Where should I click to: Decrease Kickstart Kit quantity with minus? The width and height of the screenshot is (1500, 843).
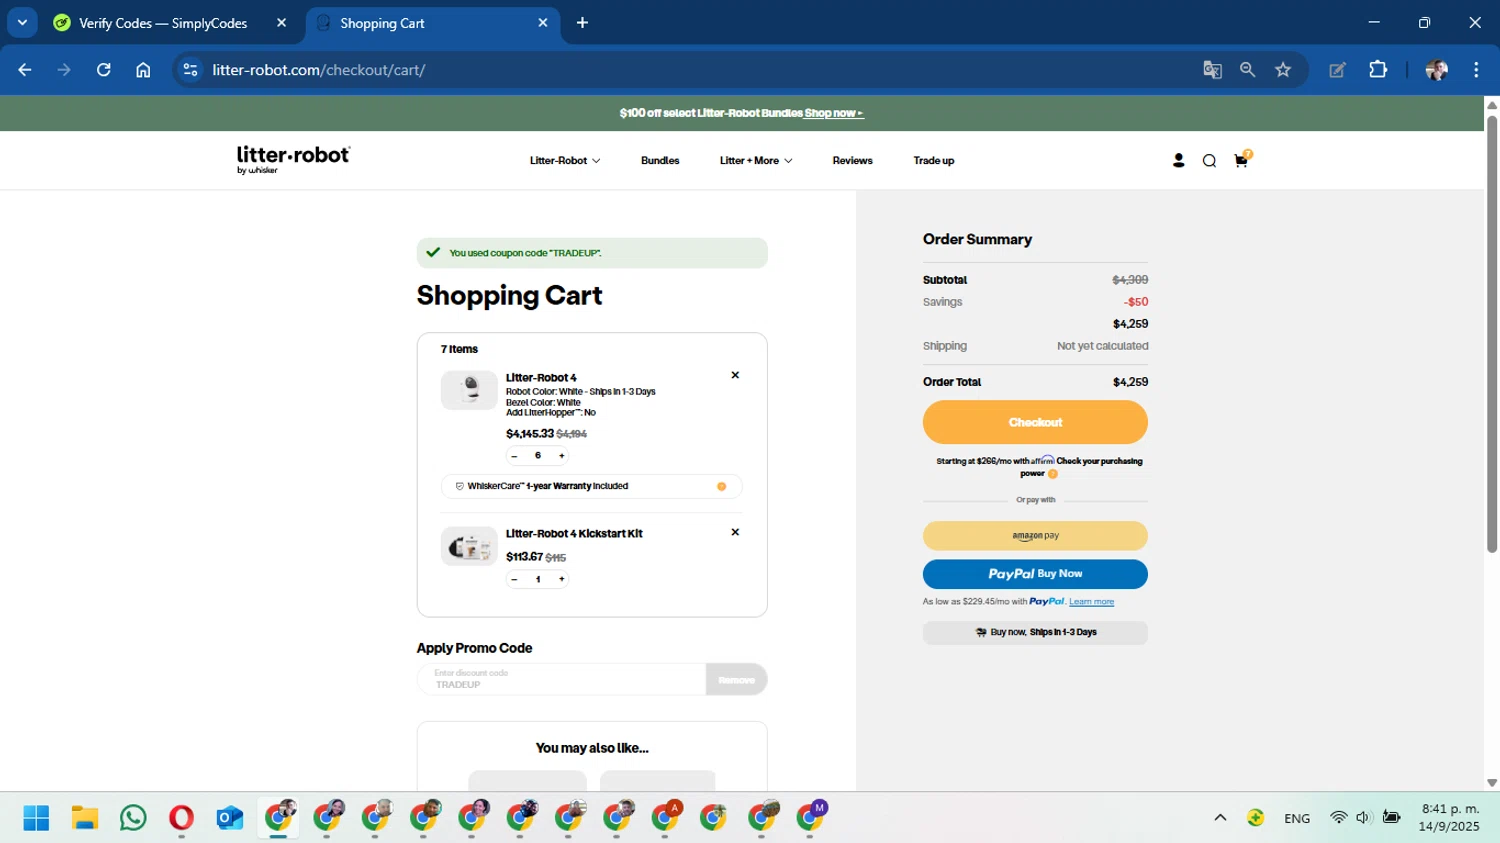tap(514, 579)
